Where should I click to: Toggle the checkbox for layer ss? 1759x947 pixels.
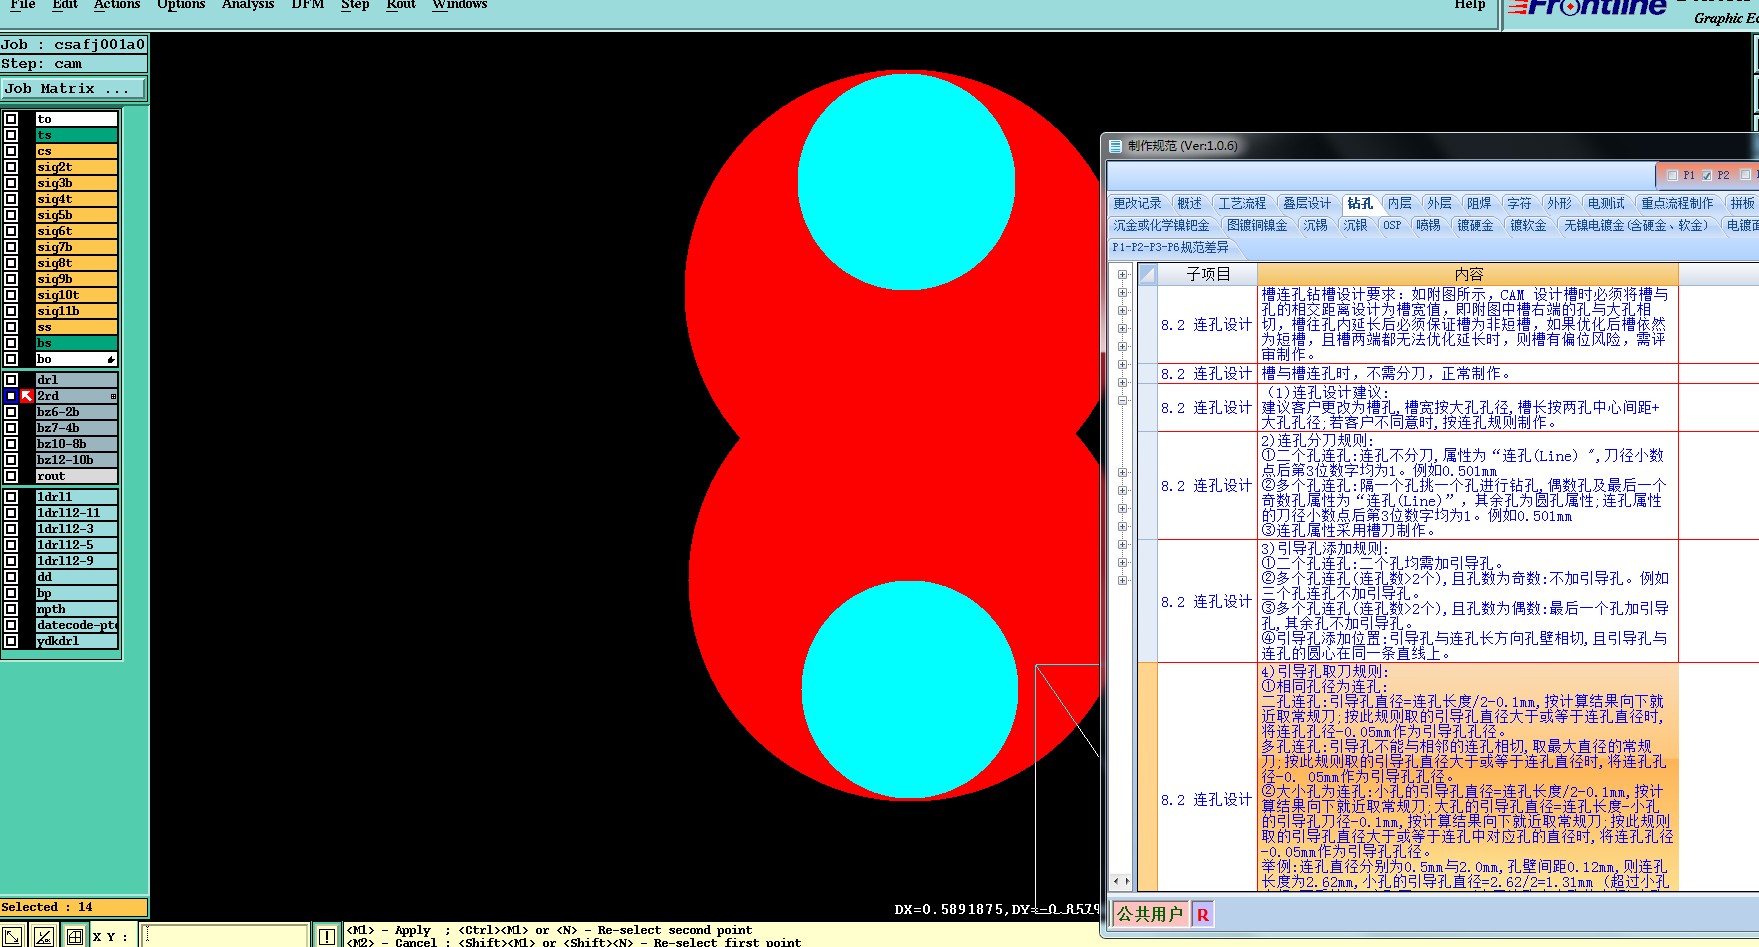click(11, 327)
